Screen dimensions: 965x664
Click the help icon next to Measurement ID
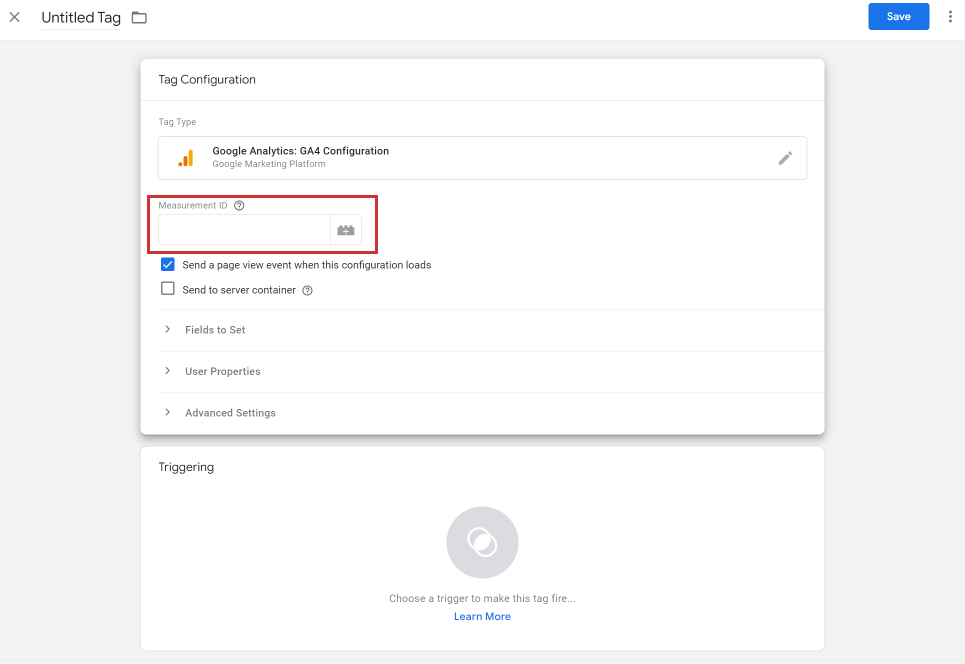239,206
